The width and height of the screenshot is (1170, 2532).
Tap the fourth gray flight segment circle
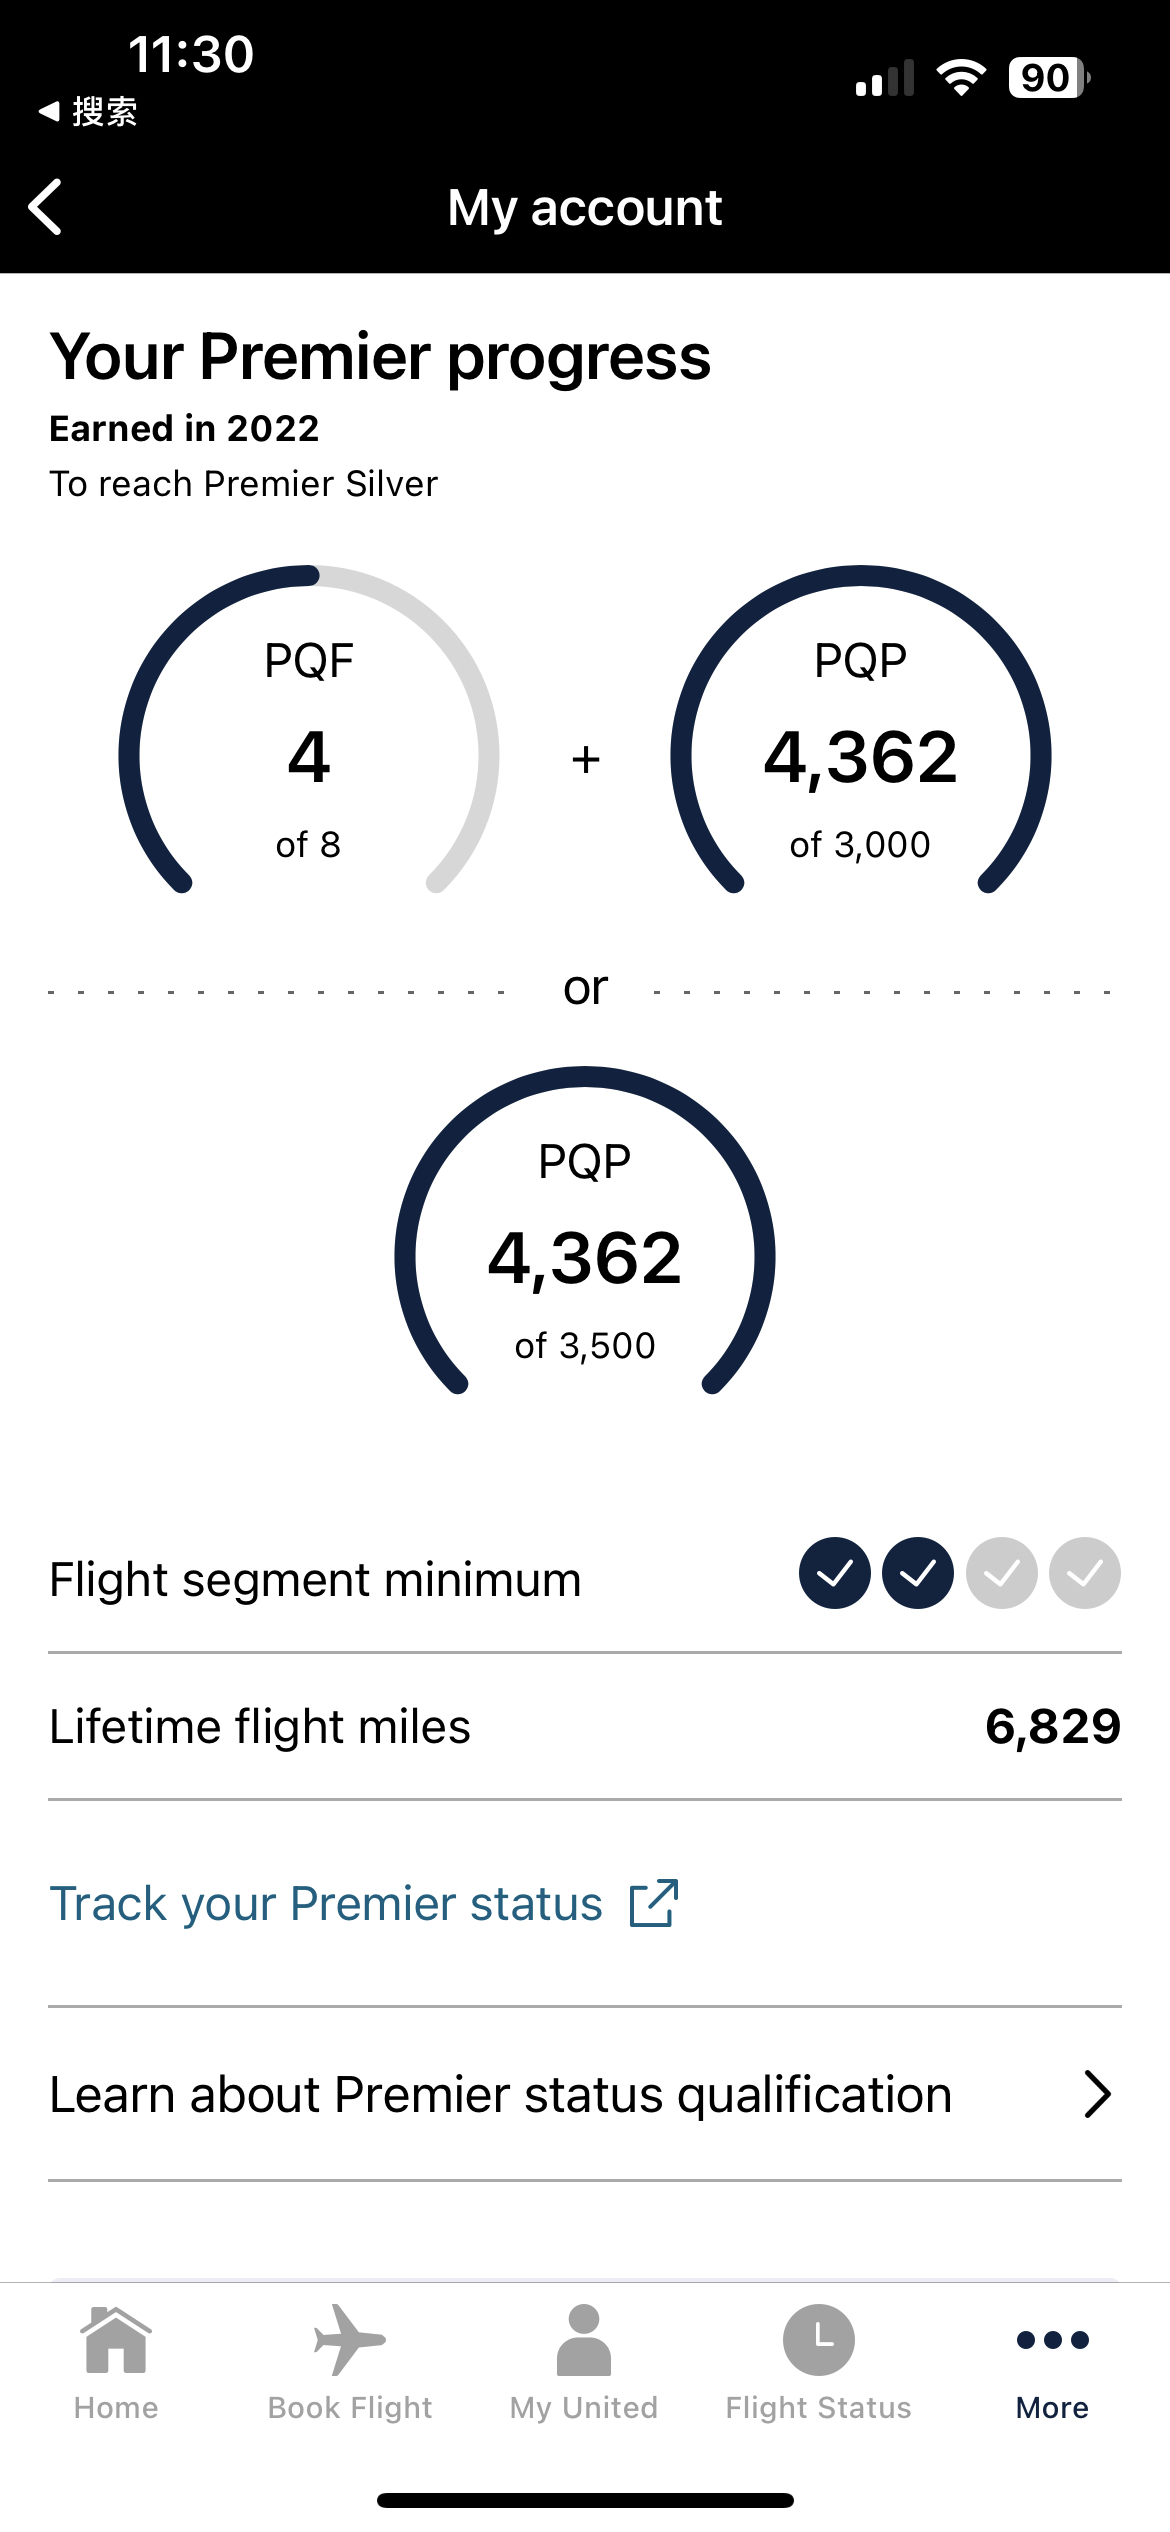click(x=1085, y=1573)
